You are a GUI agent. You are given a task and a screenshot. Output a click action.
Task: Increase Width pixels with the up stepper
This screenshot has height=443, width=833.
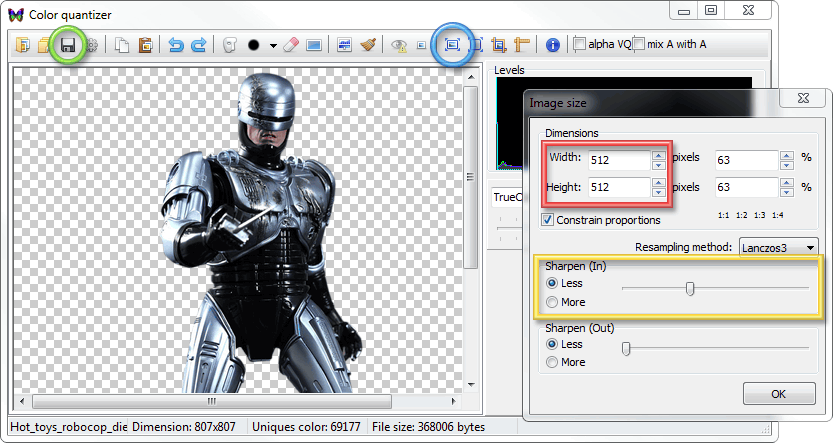pyautogui.click(x=659, y=156)
